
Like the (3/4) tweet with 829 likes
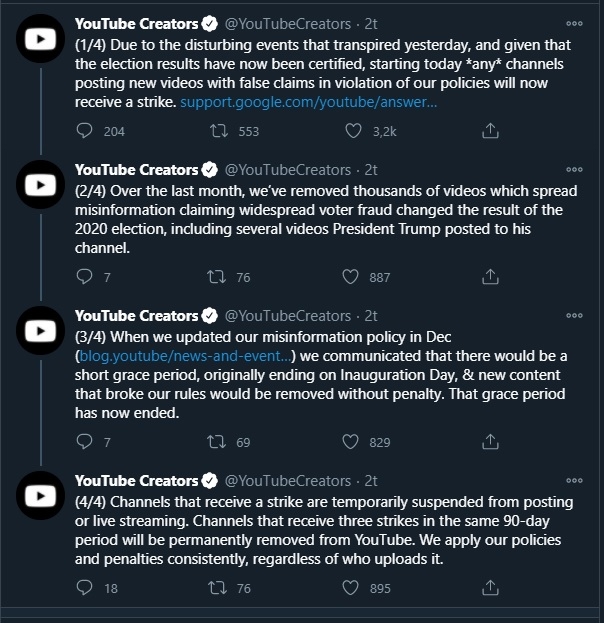(x=350, y=441)
